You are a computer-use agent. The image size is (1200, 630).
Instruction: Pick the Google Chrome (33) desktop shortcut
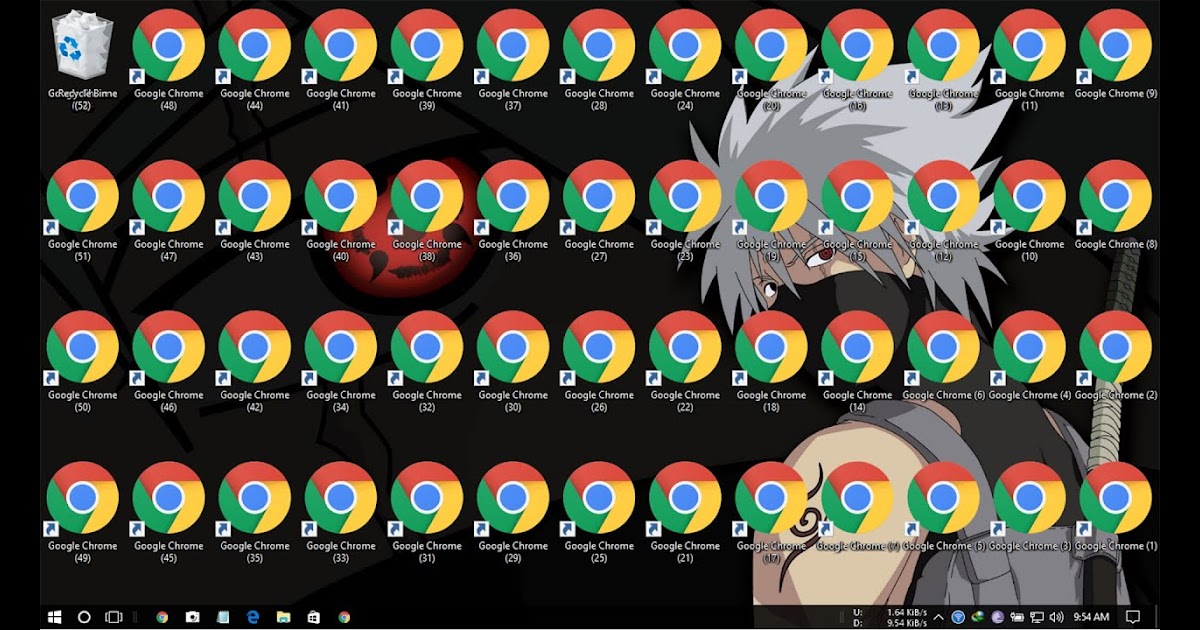341,513
